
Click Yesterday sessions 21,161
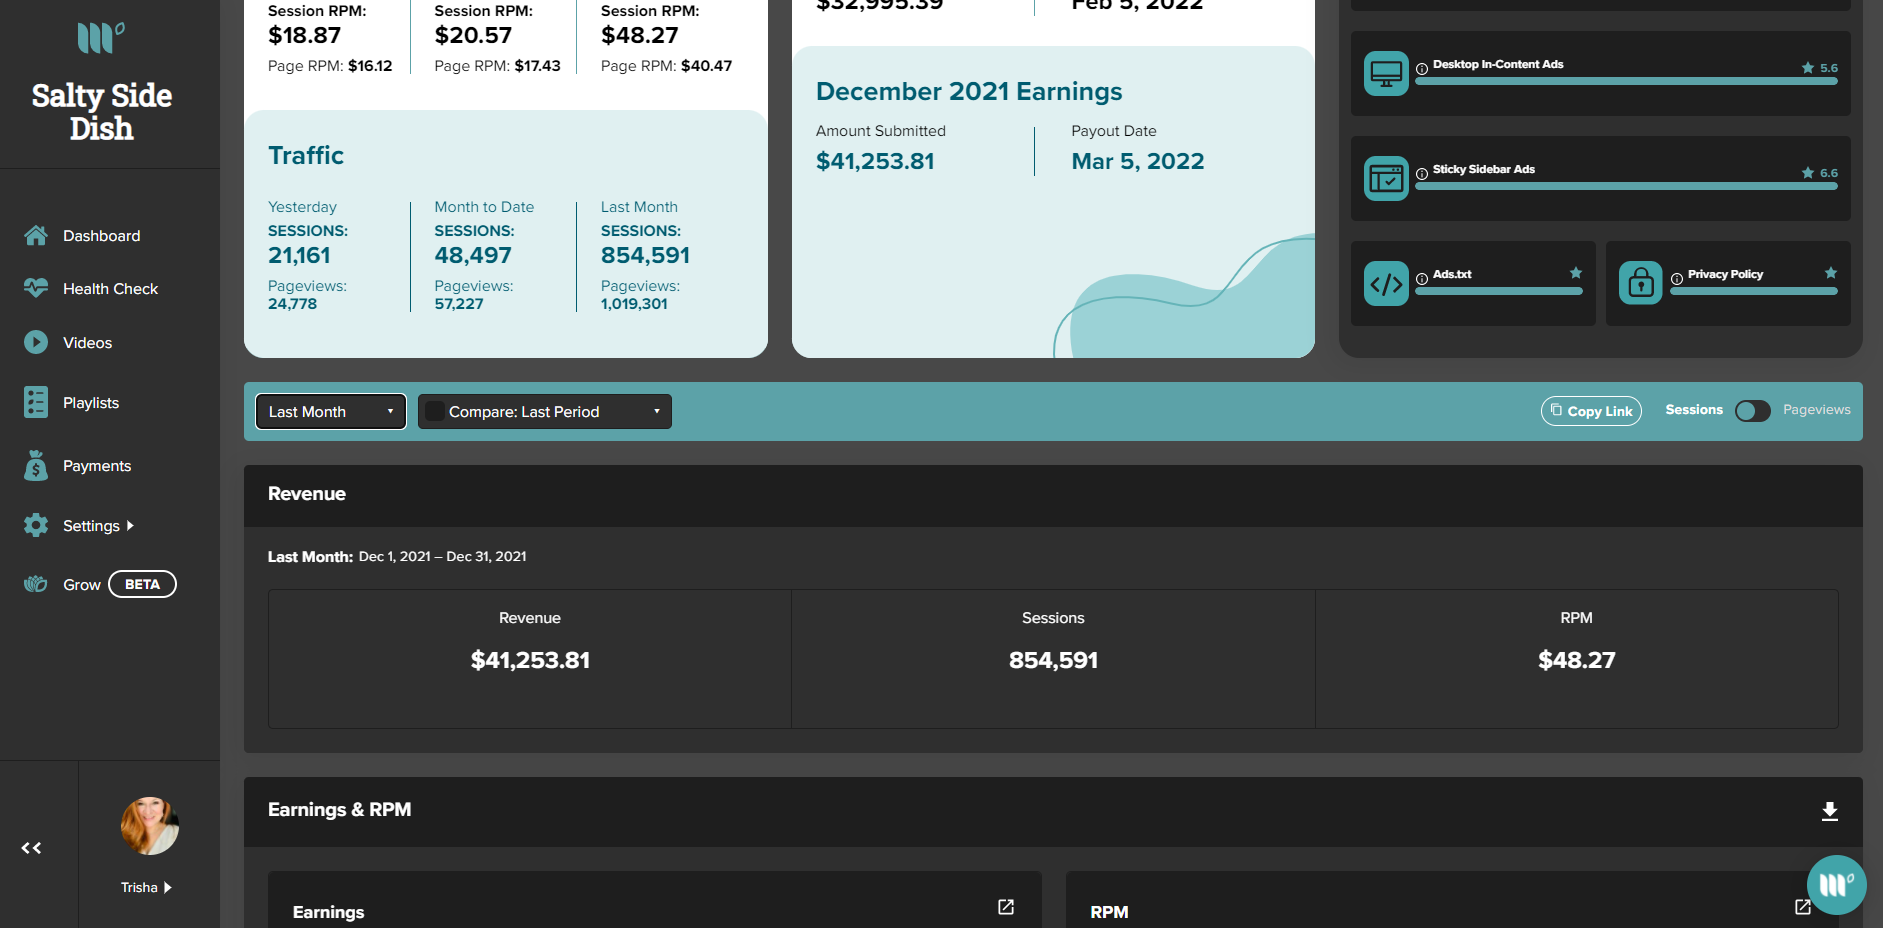click(x=299, y=255)
